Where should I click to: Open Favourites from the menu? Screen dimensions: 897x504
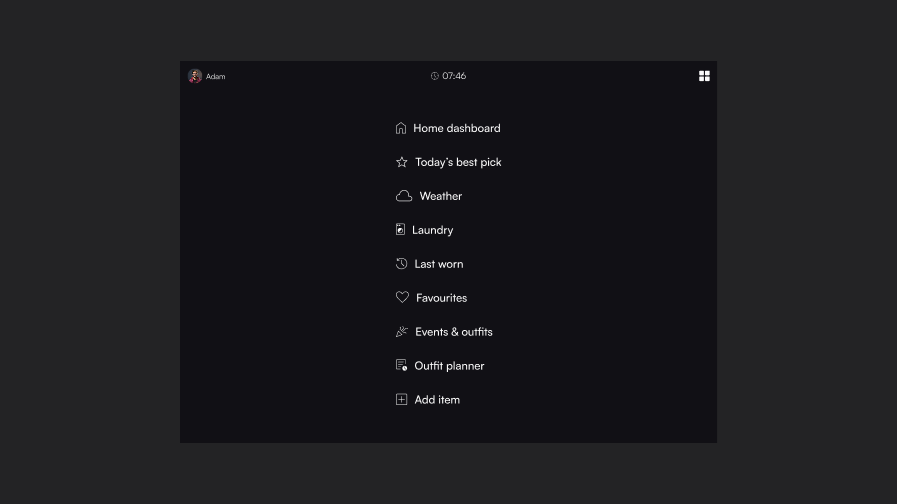[x=442, y=298]
